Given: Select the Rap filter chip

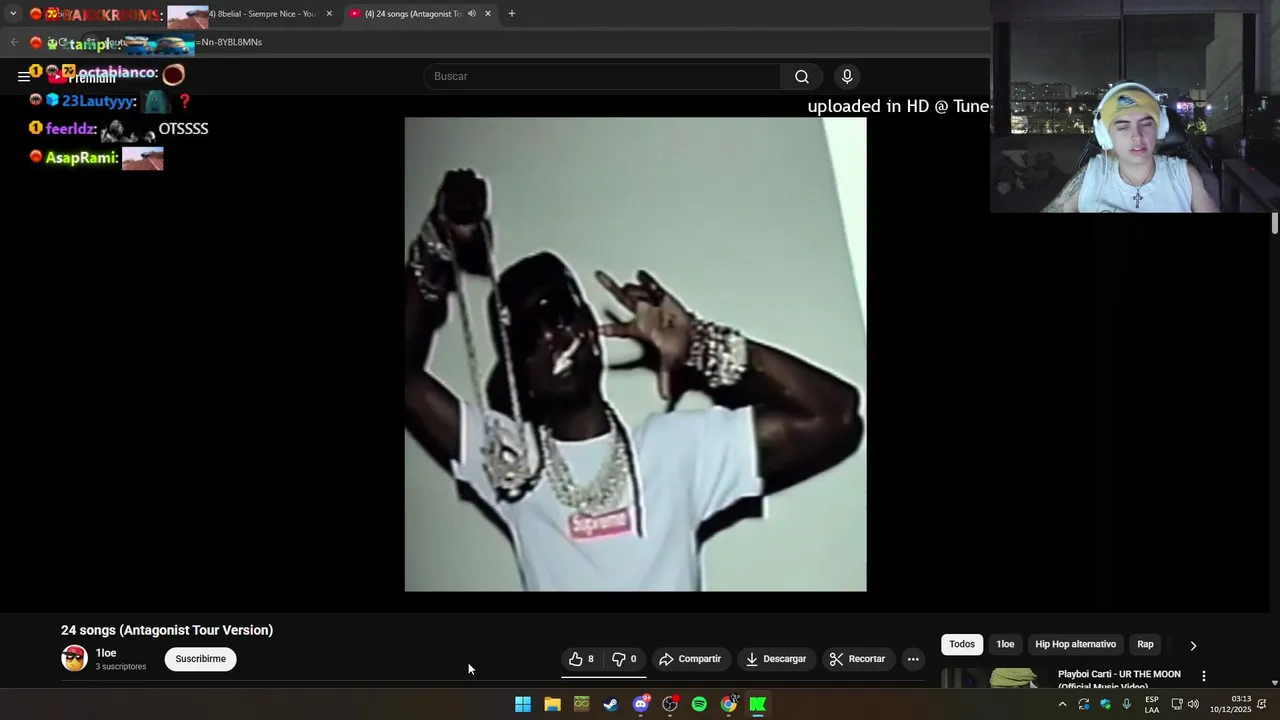Looking at the screenshot, I should pos(1145,644).
